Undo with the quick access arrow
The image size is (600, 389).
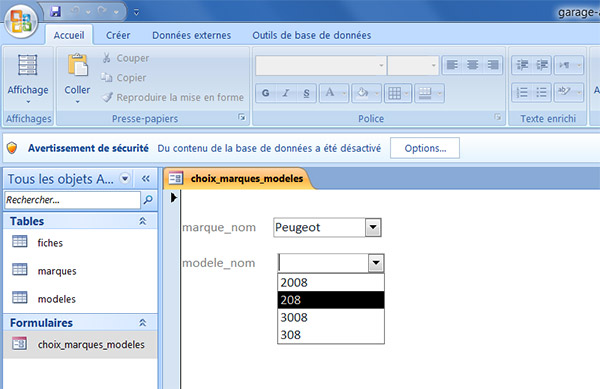(x=75, y=12)
